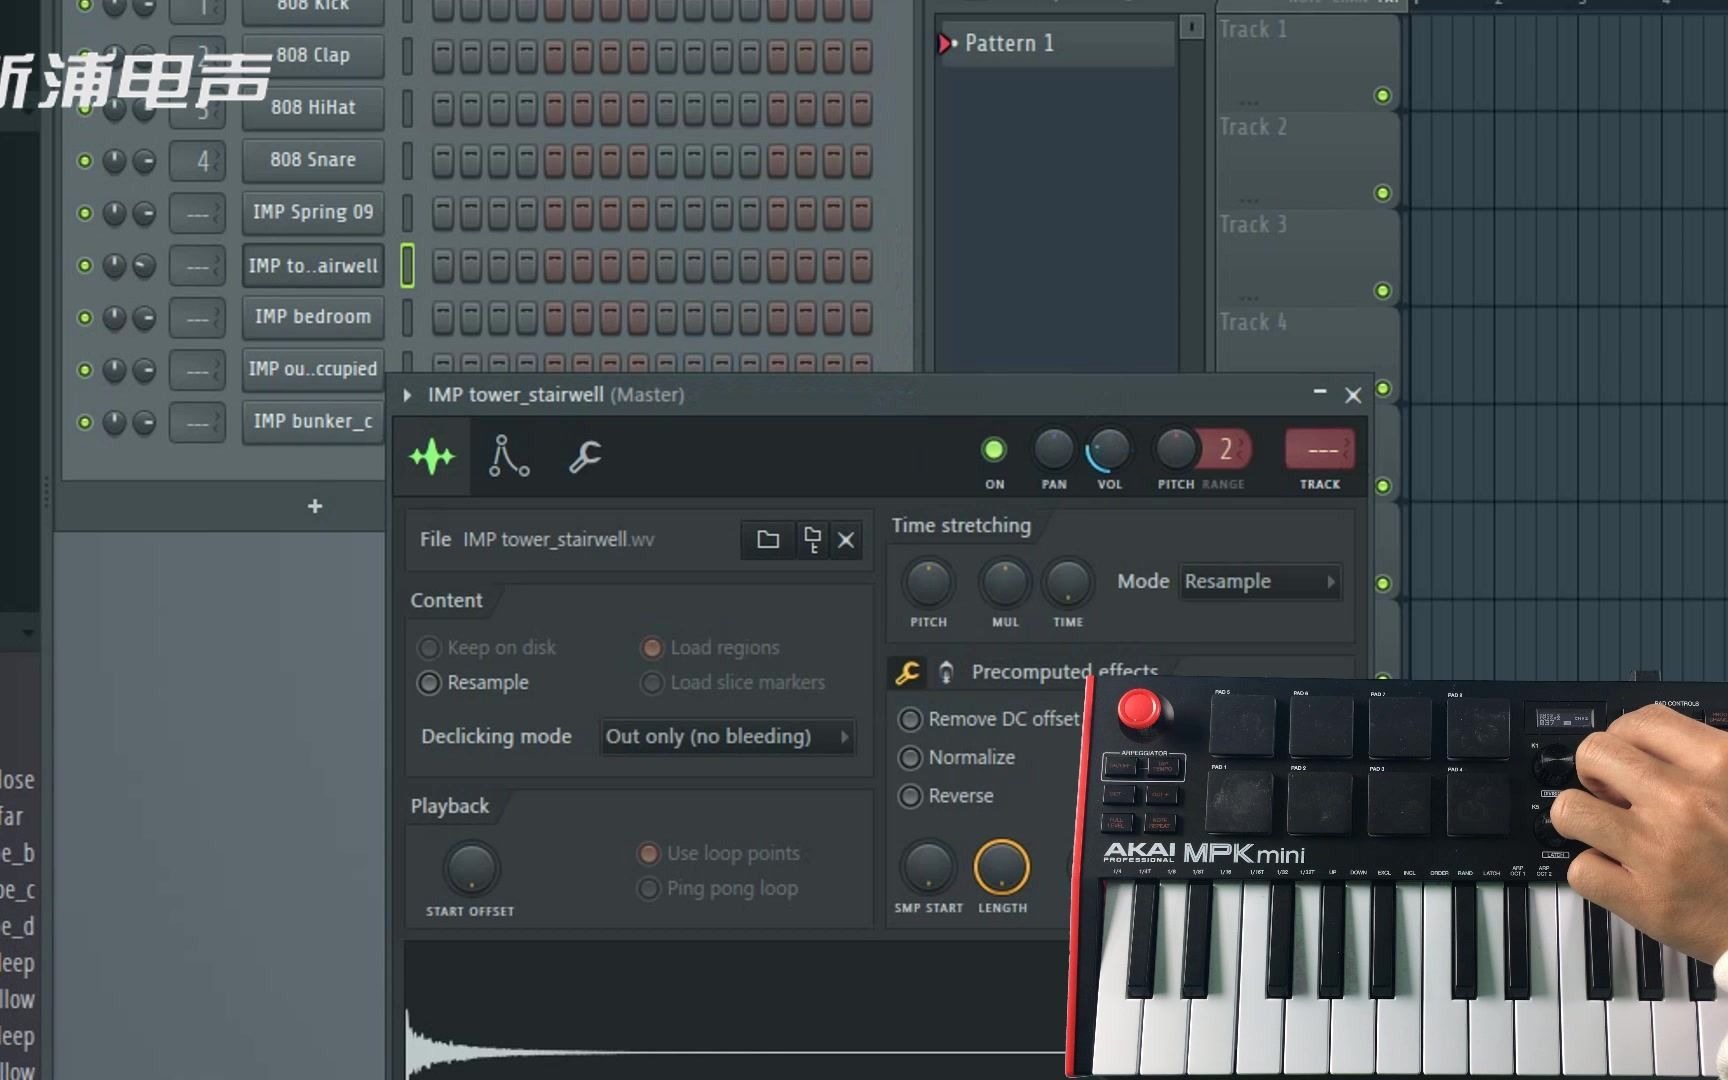Viewport: 1728px width, 1080px height.
Task: Mute playlist Track 1 green toggle
Action: (1383, 96)
